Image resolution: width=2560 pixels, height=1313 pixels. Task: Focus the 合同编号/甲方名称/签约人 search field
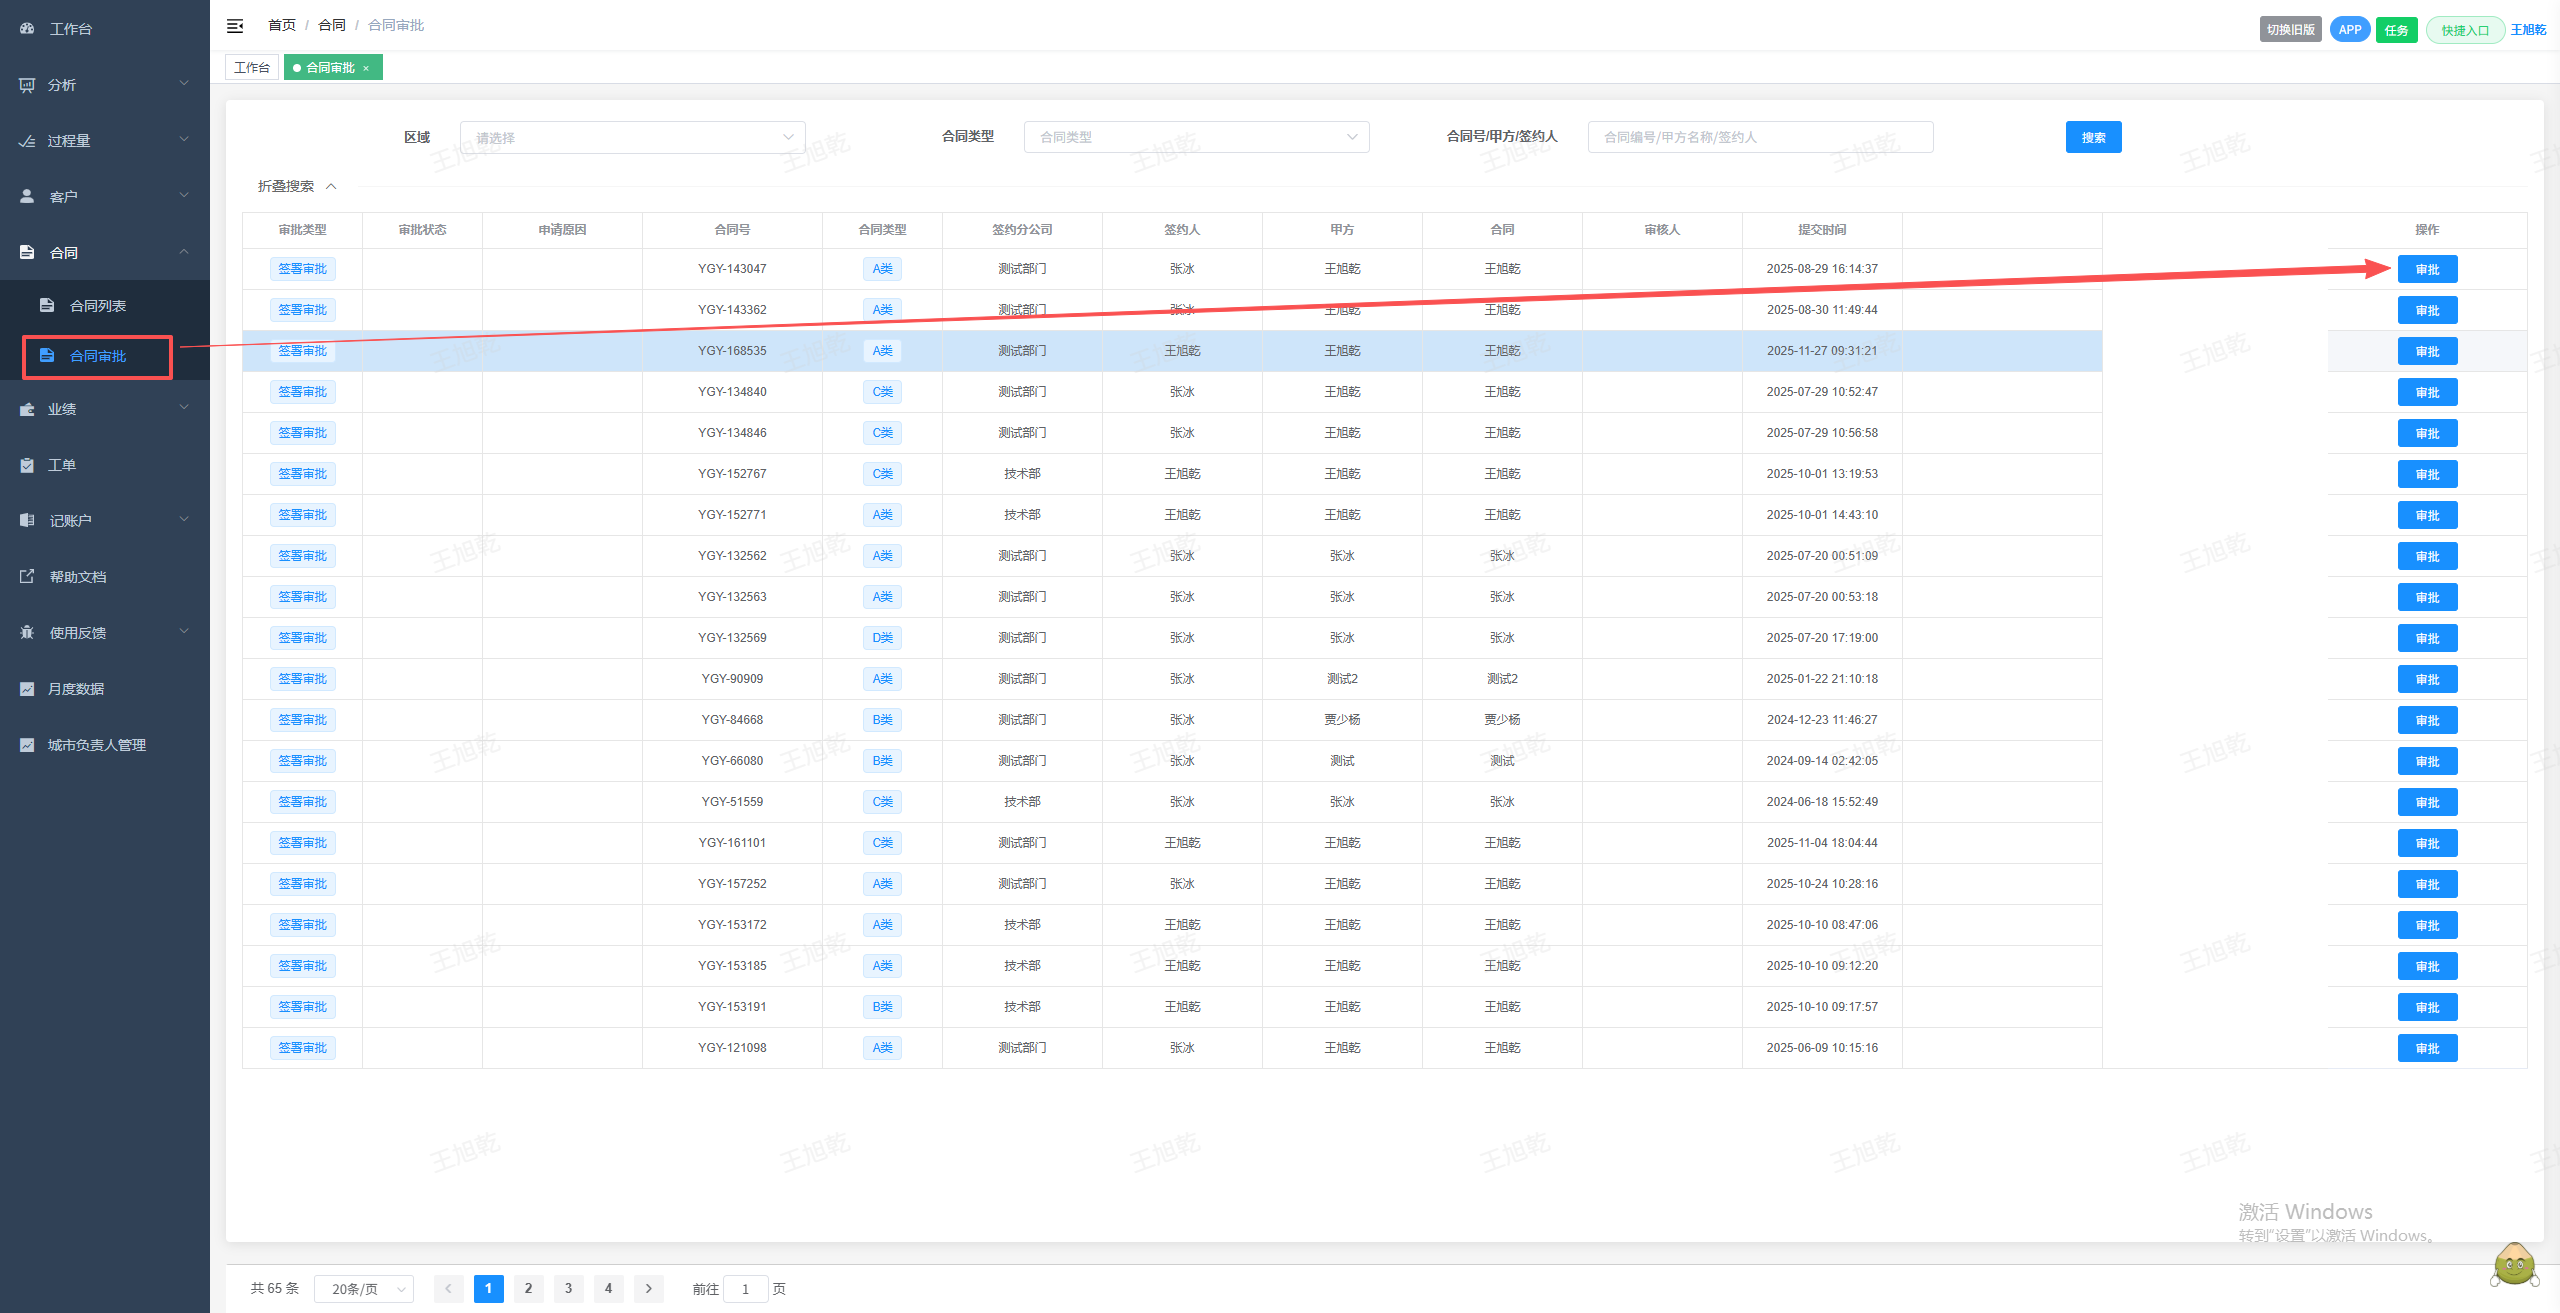[1761, 137]
